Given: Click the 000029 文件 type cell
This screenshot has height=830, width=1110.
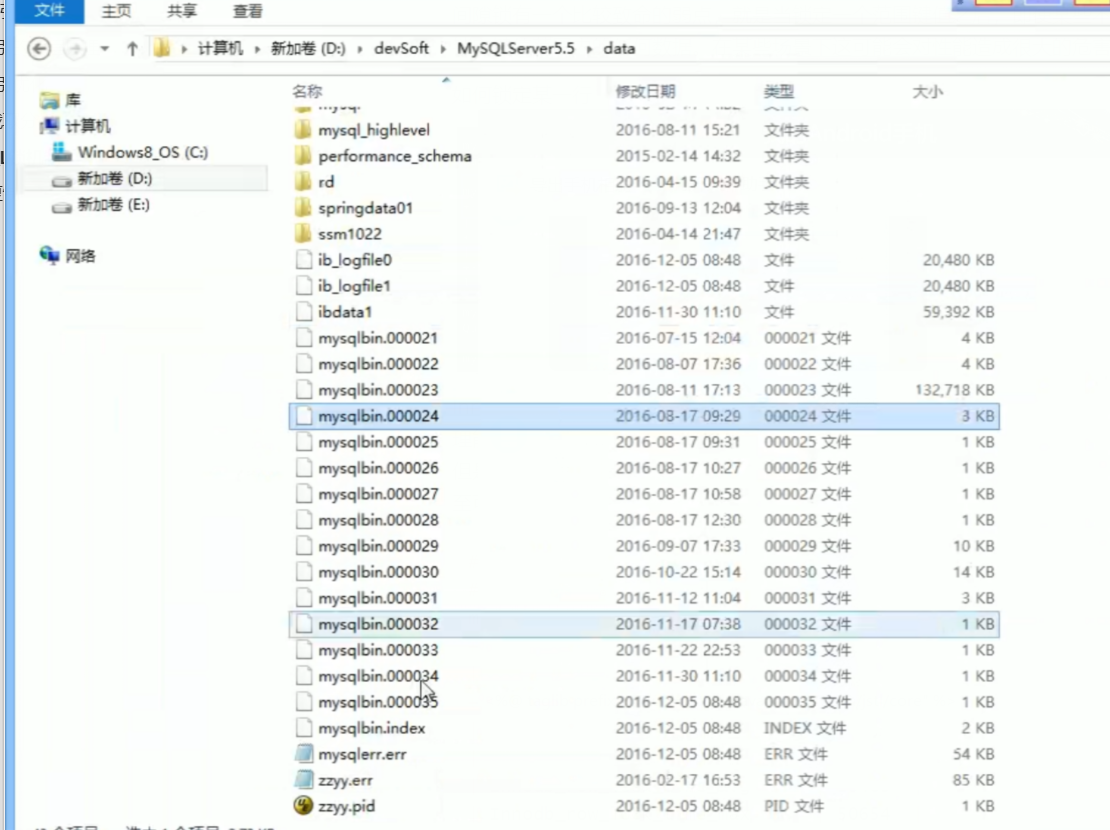Looking at the screenshot, I should (807, 546).
